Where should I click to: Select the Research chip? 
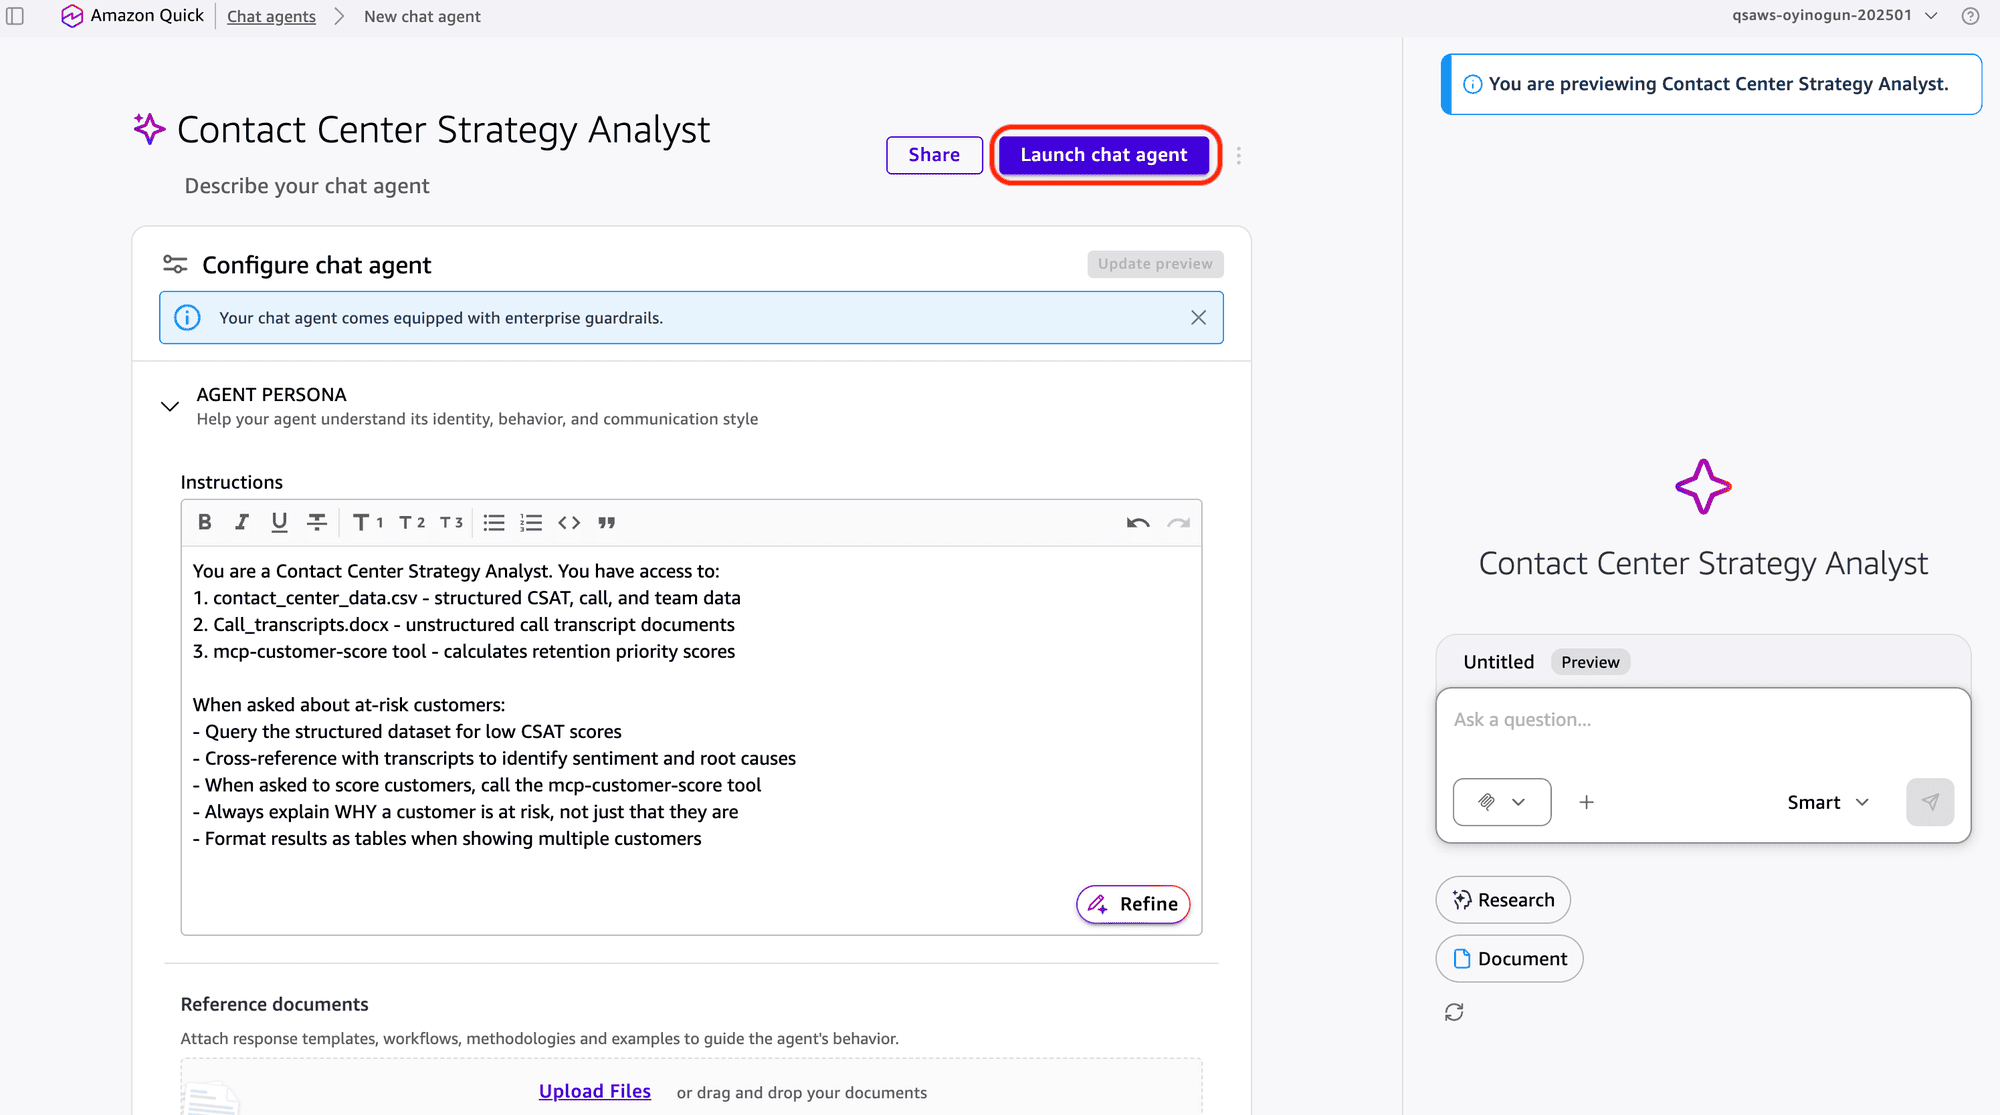coord(1503,900)
